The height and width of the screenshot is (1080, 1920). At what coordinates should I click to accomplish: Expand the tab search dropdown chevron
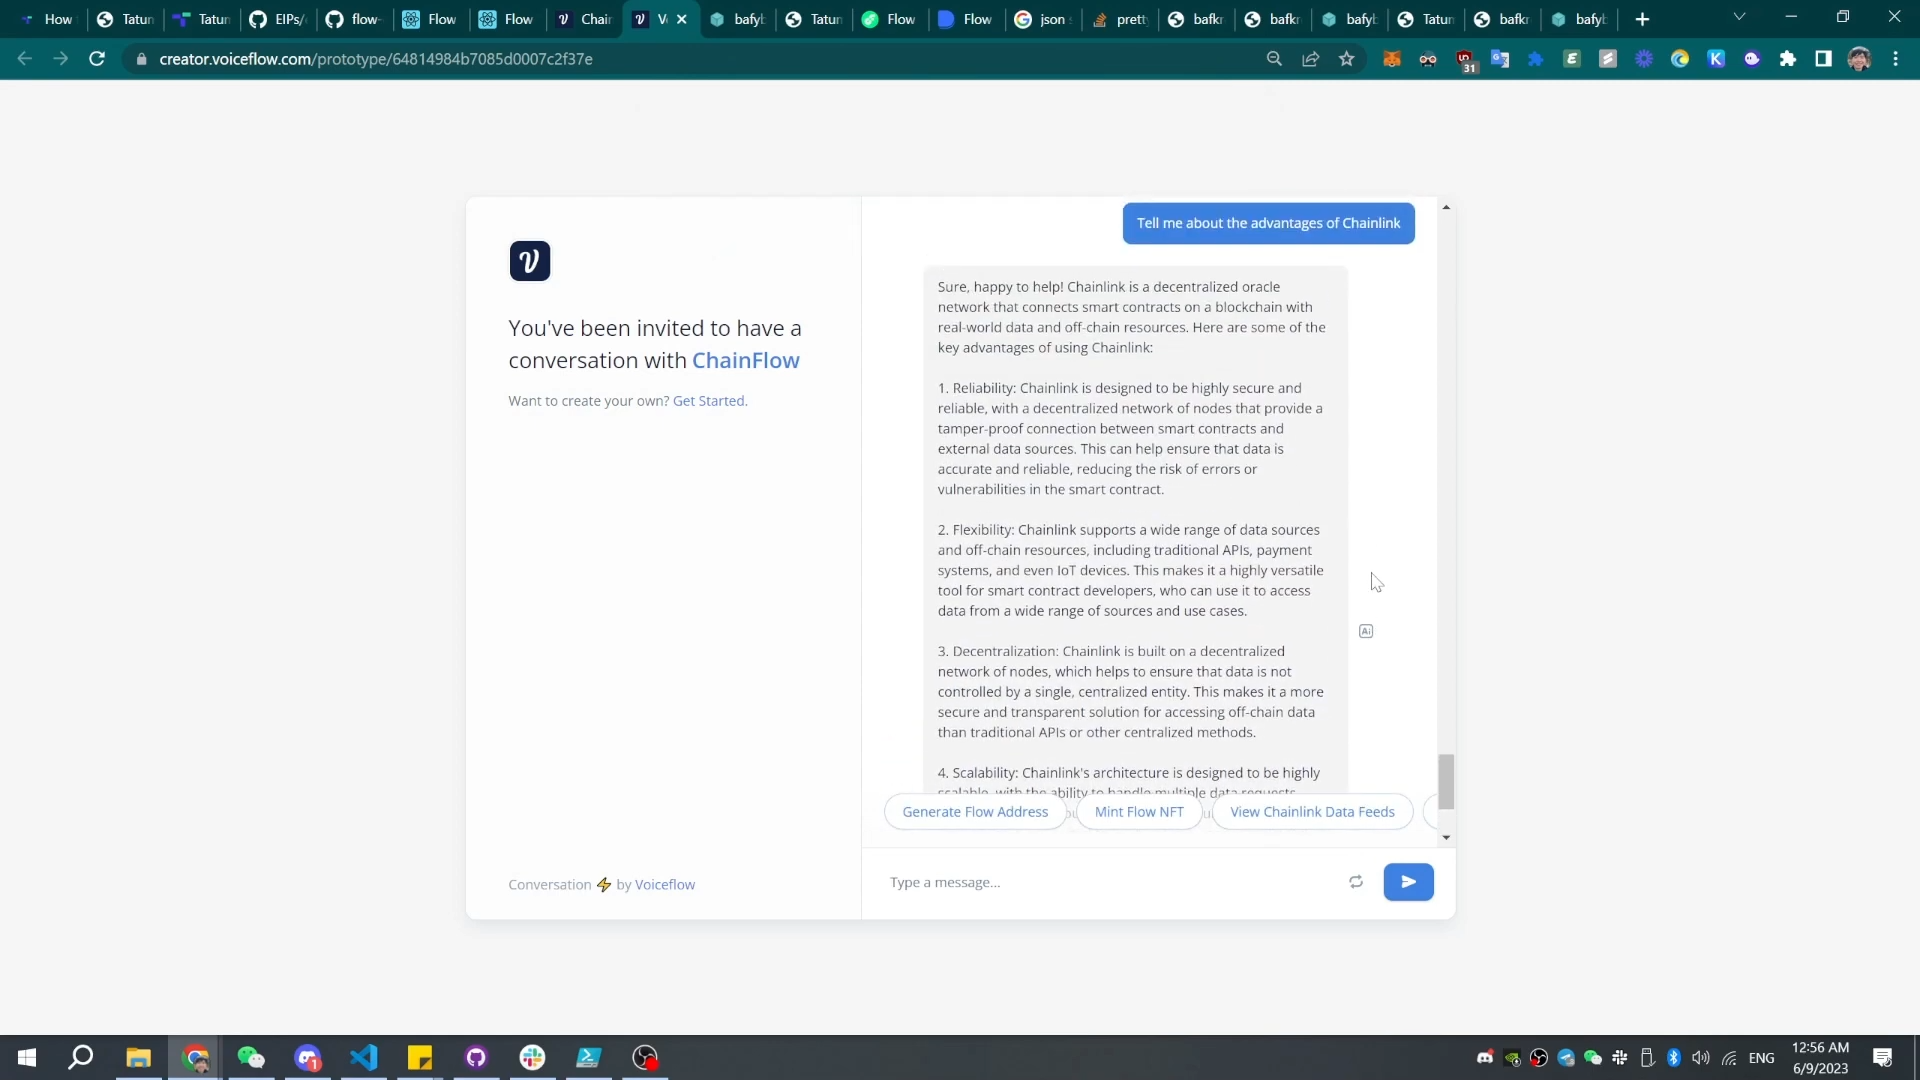(1739, 17)
